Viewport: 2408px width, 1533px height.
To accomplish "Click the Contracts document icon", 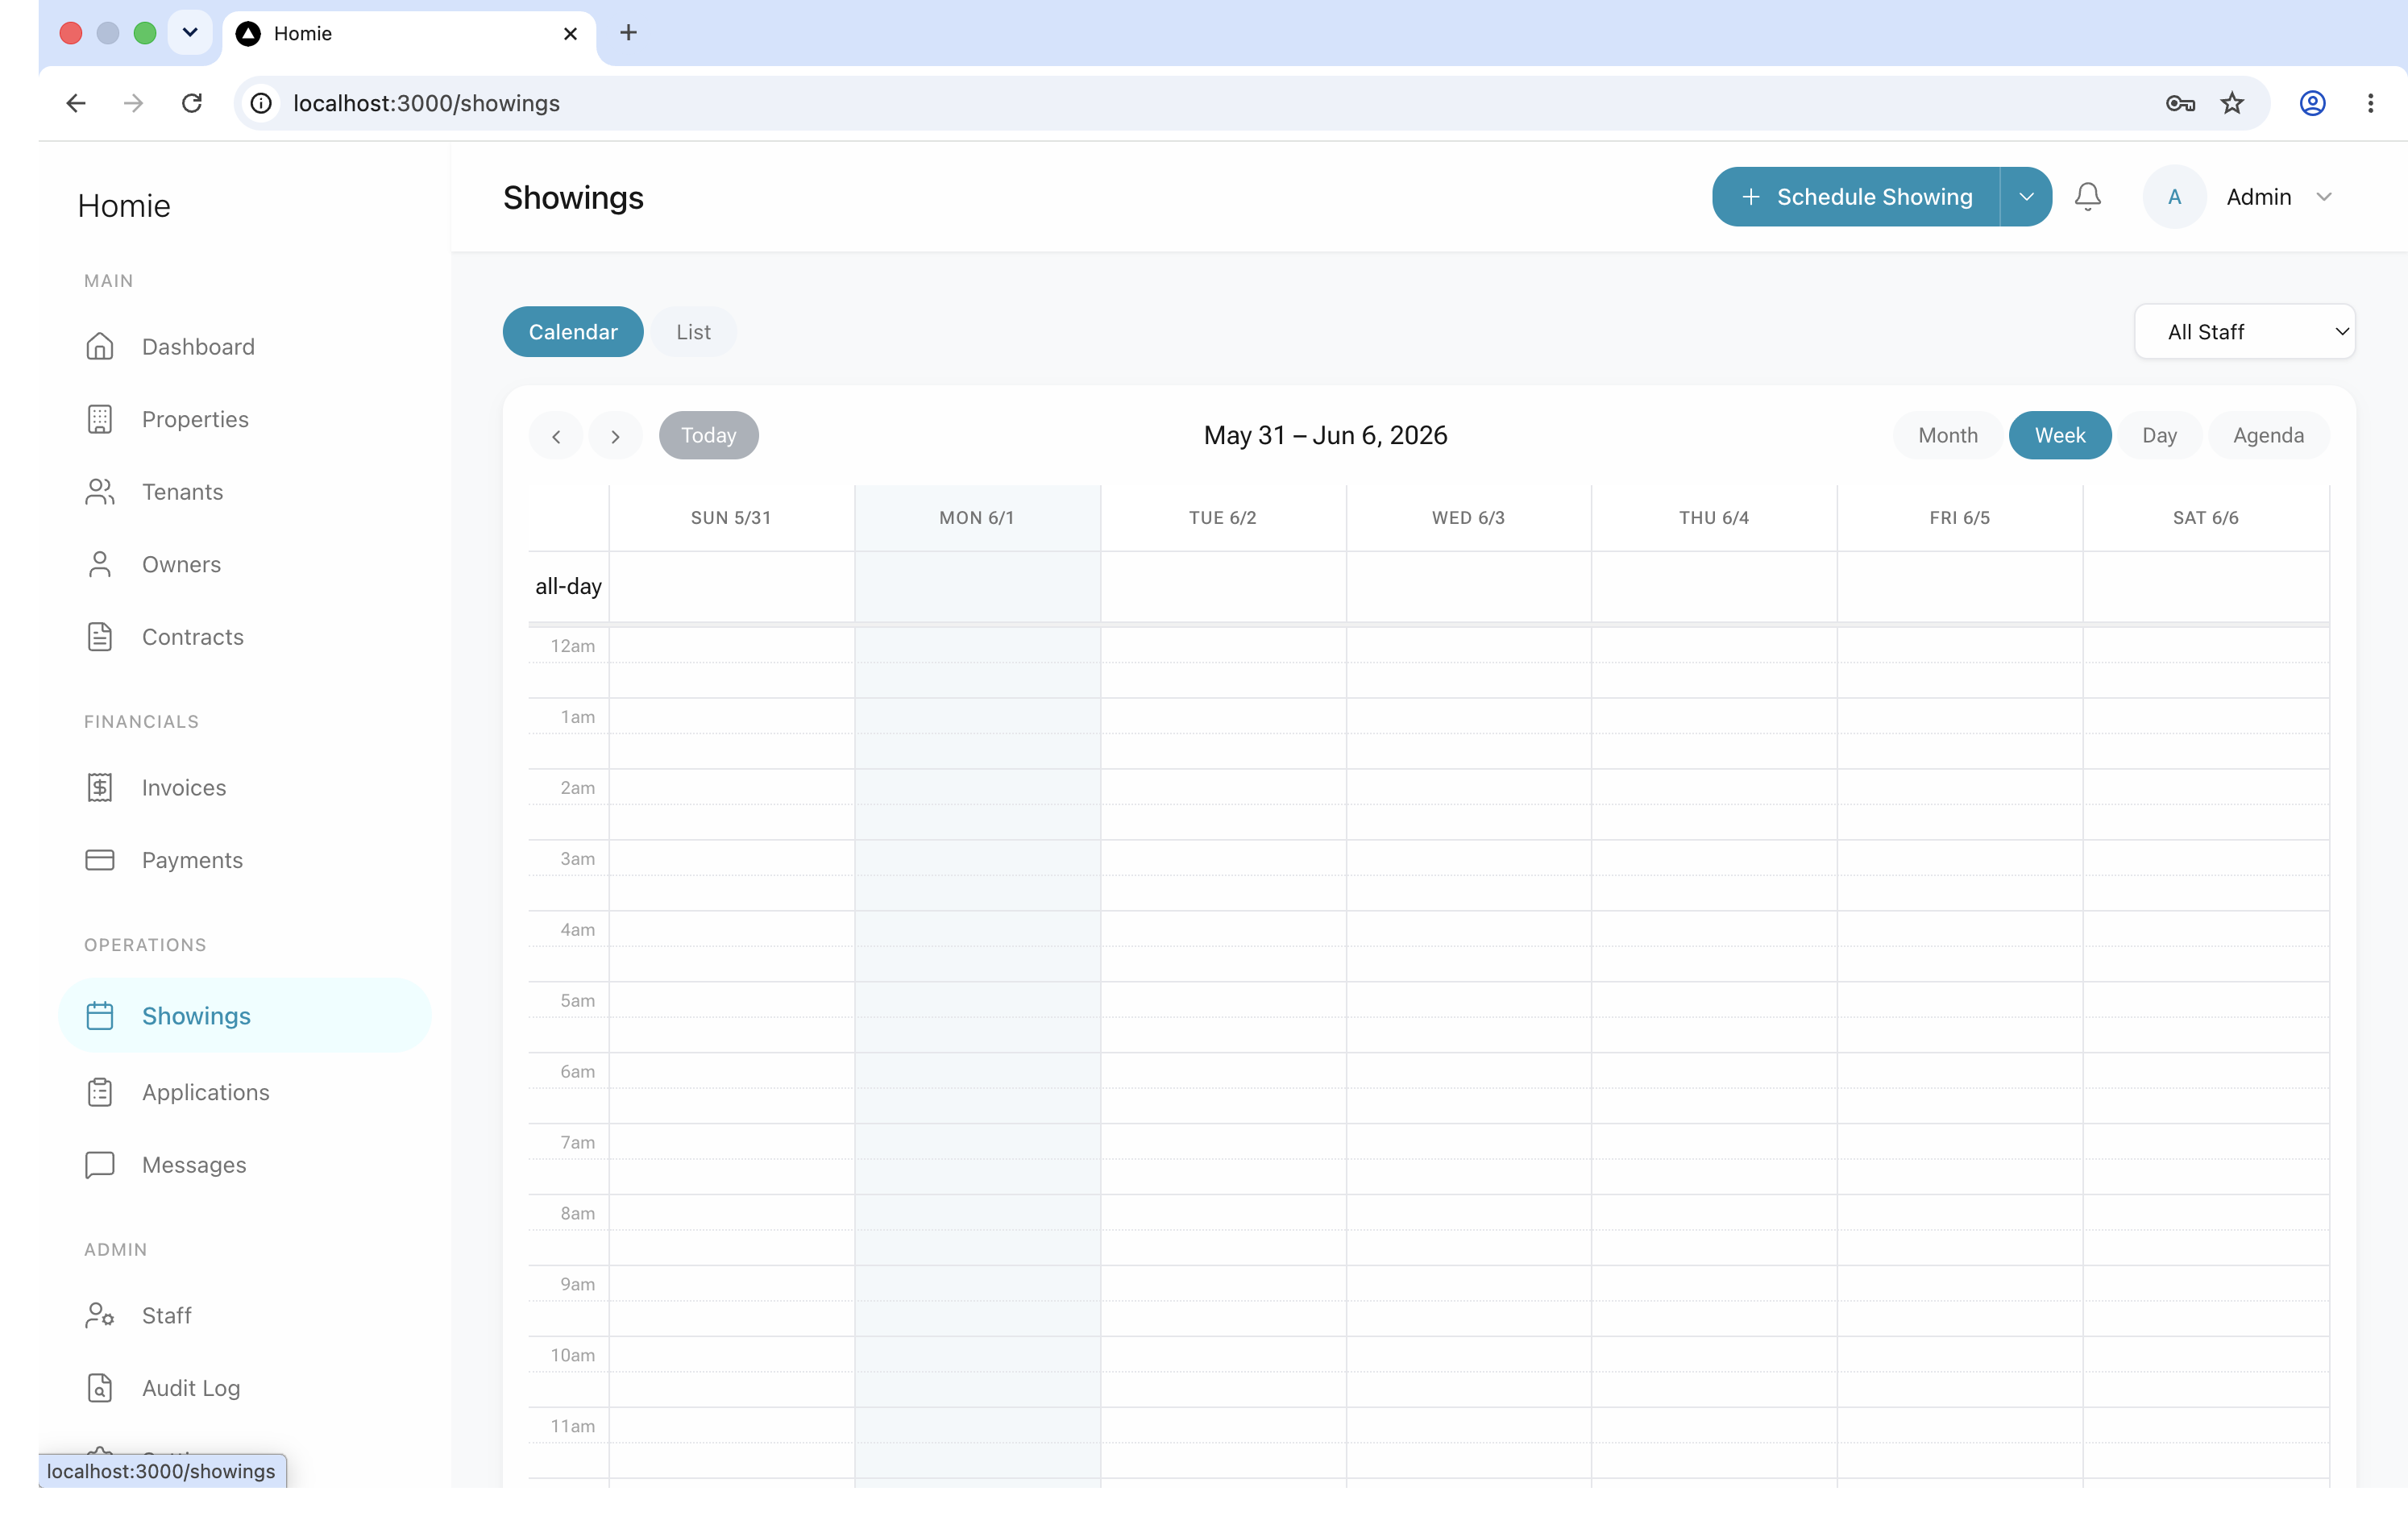I will (x=100, y=637).
